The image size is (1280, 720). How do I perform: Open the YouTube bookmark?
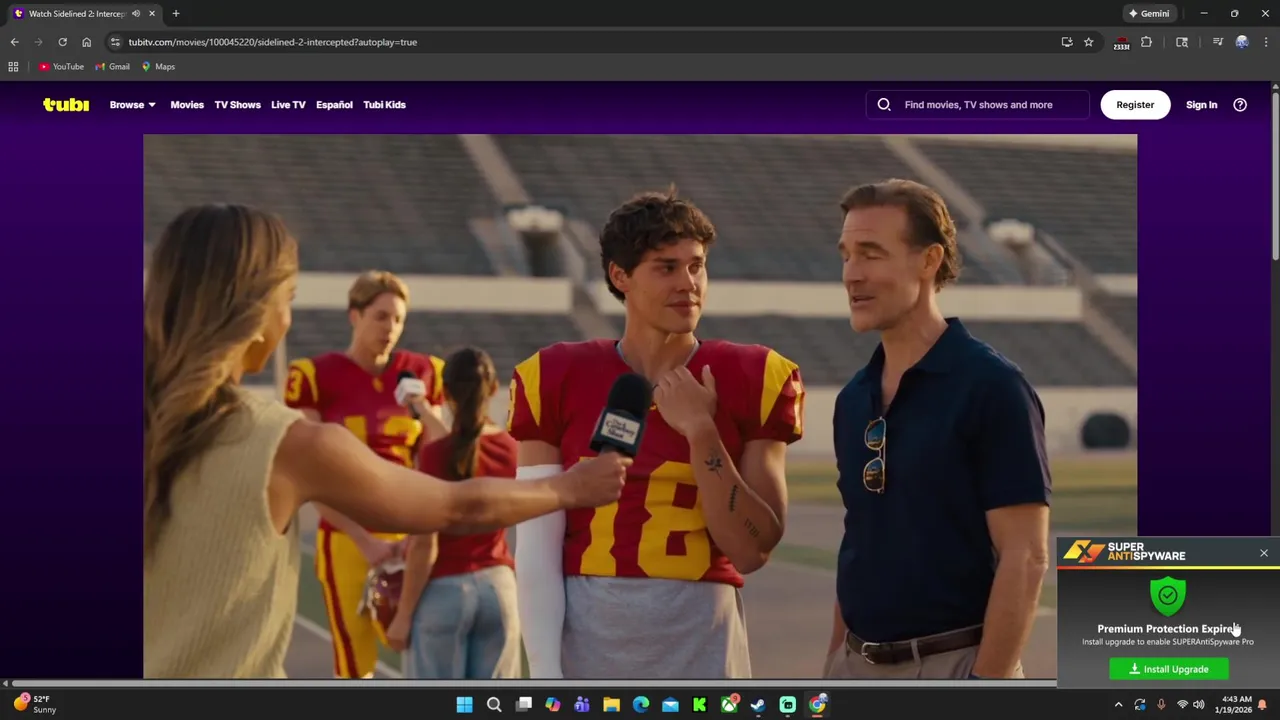[61, 66]
